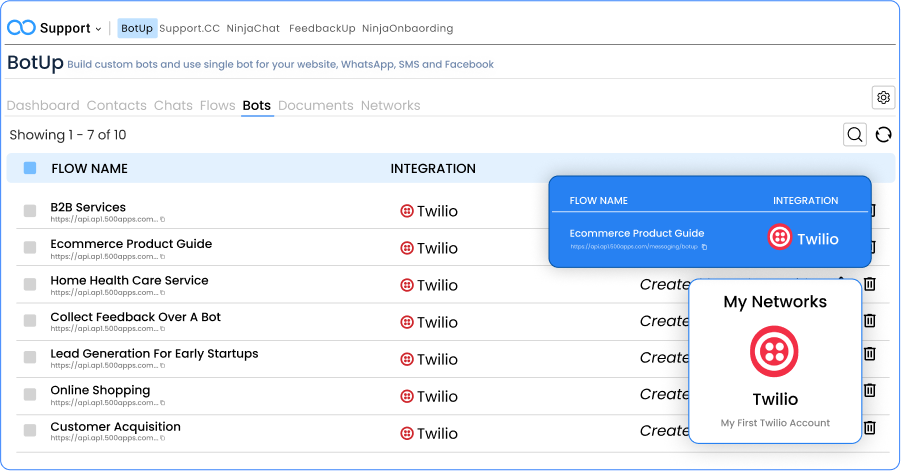This screenshot has width=901, height=471.
Task: Refresh the bots list
Action: tap(883, 134)
